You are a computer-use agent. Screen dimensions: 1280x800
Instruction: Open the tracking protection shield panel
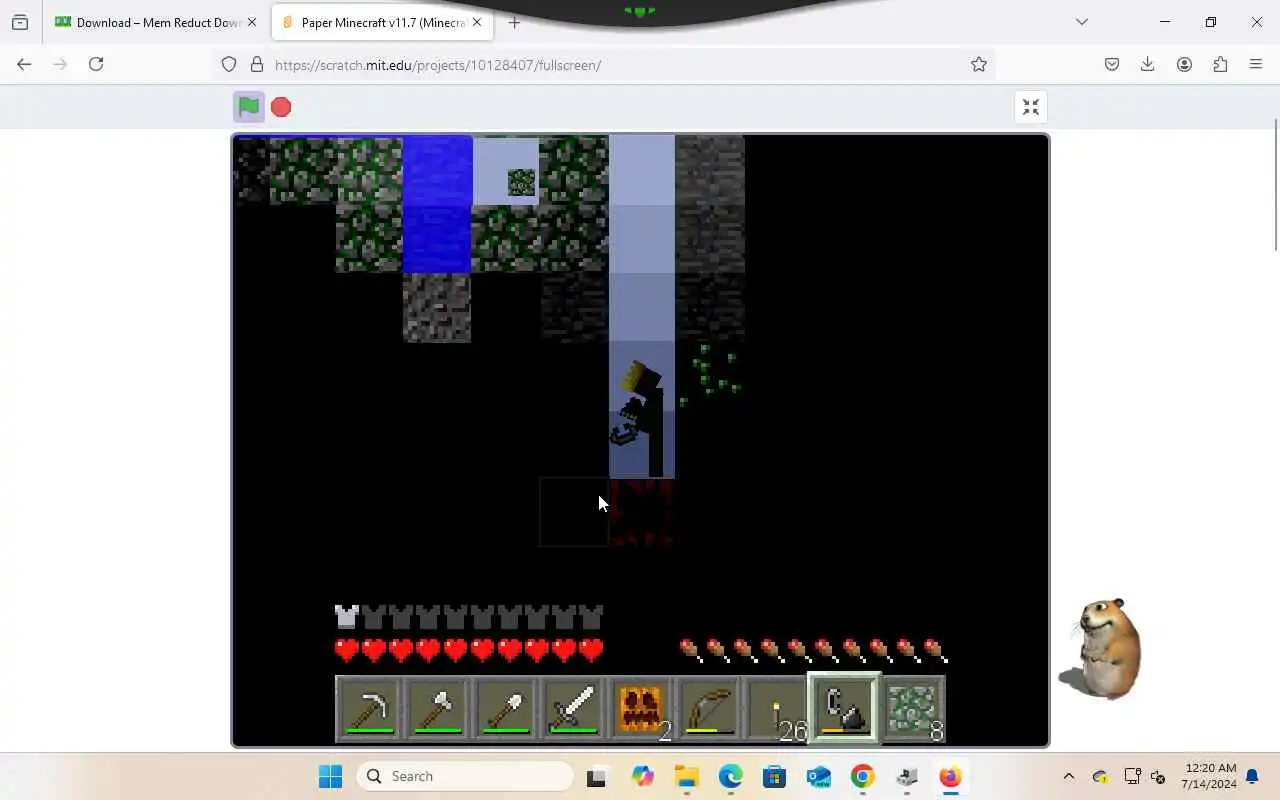point(229,64)
